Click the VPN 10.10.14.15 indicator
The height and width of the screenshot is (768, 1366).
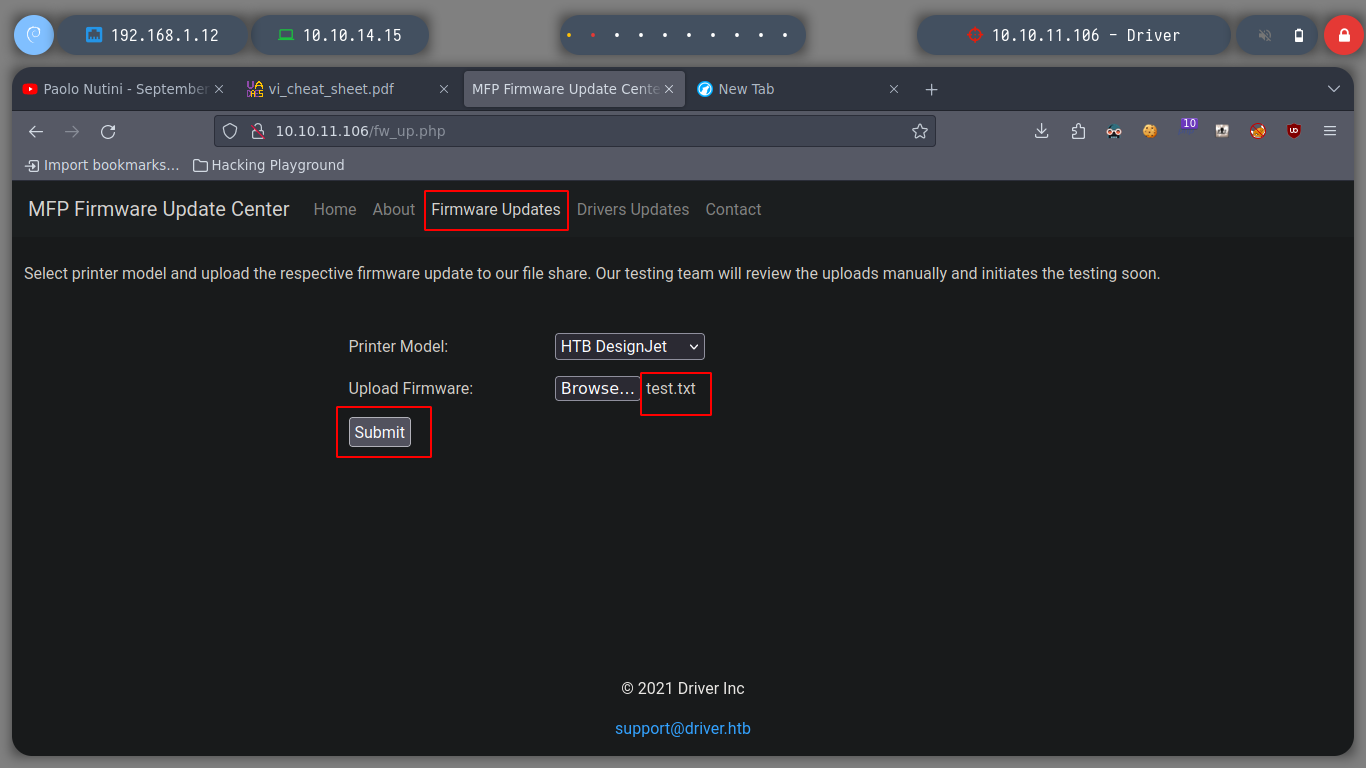(340, 35)
